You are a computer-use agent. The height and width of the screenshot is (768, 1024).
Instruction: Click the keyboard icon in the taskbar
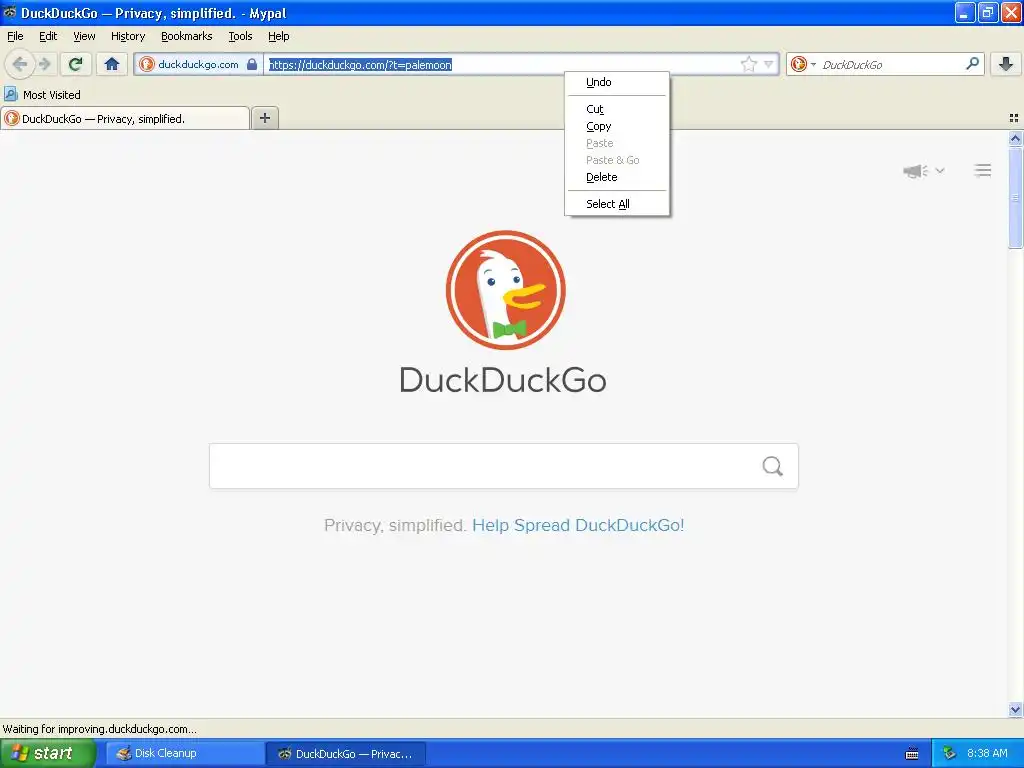click(x=912, y=754)
